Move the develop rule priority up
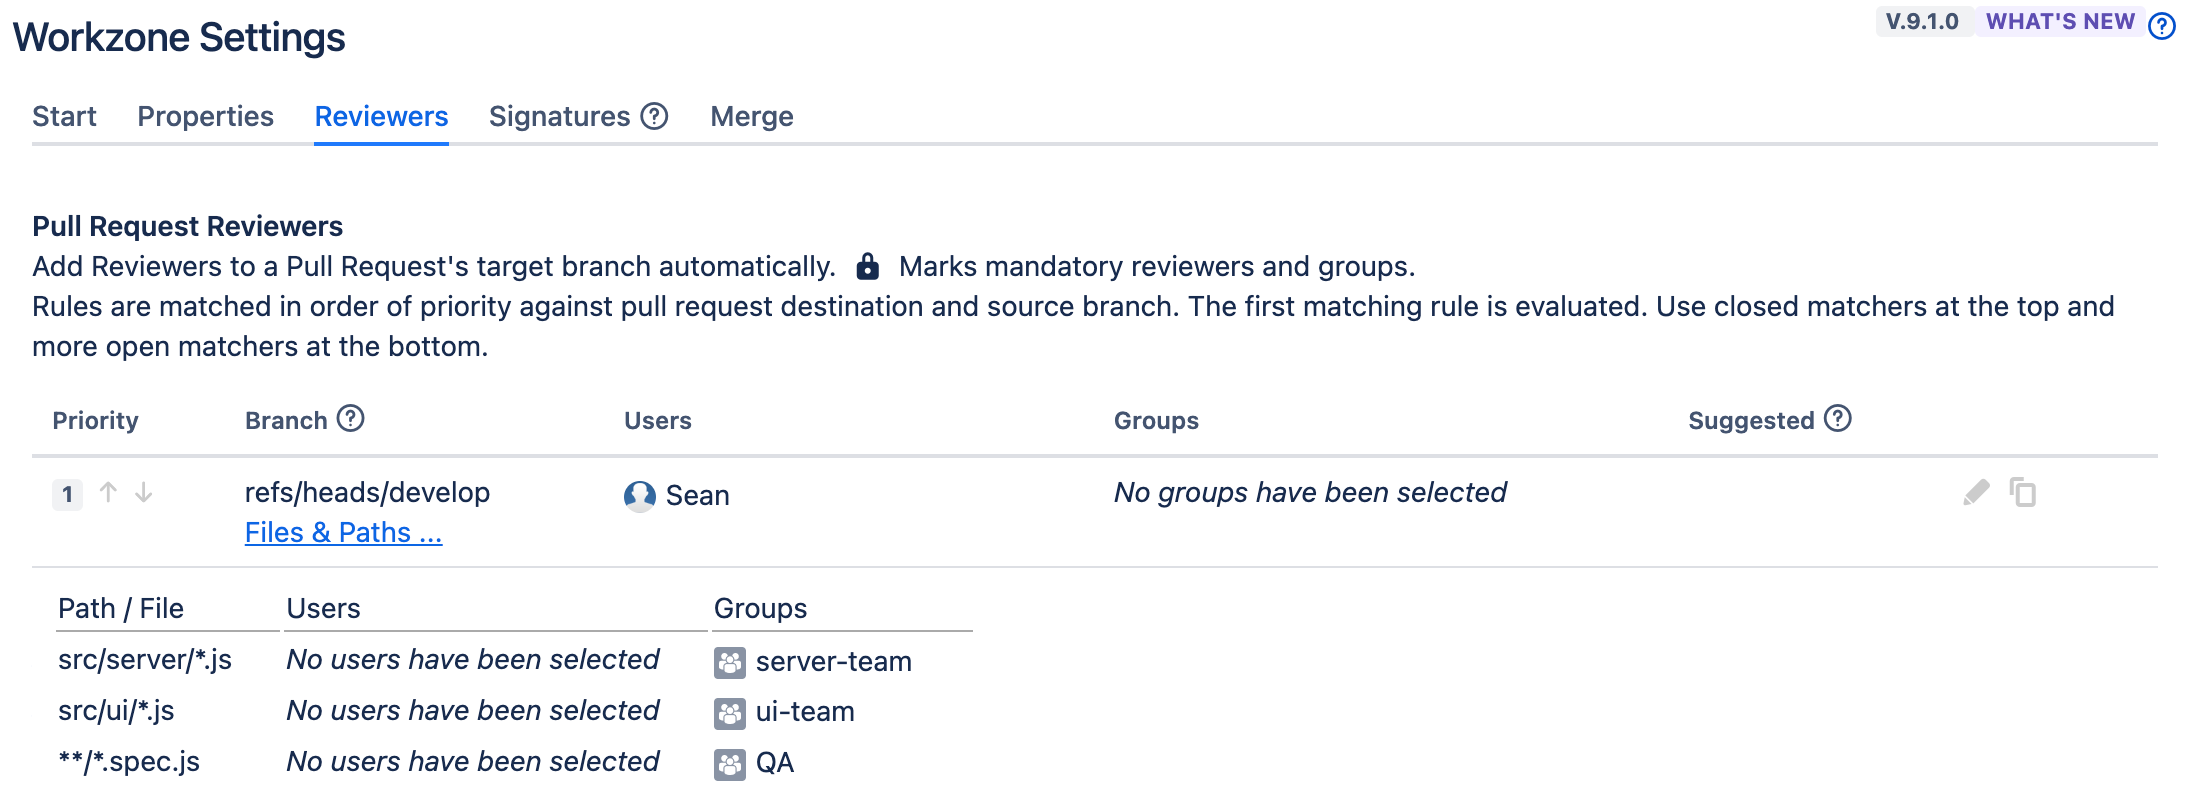The image size is (2196, 800). pos(108,492)
